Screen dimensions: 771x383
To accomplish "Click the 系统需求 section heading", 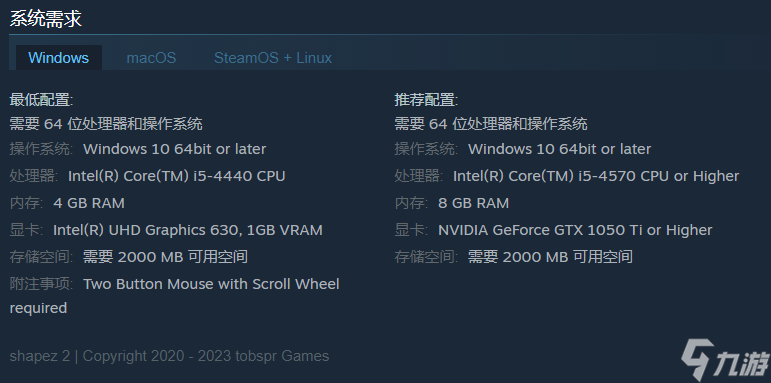I will click(46, 19).
